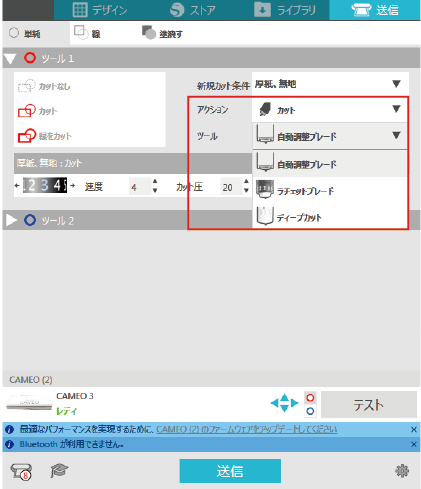Open the 新規カット条件 material dropdown
This screenshot has height=489, width=421.
tap(330, 84)
